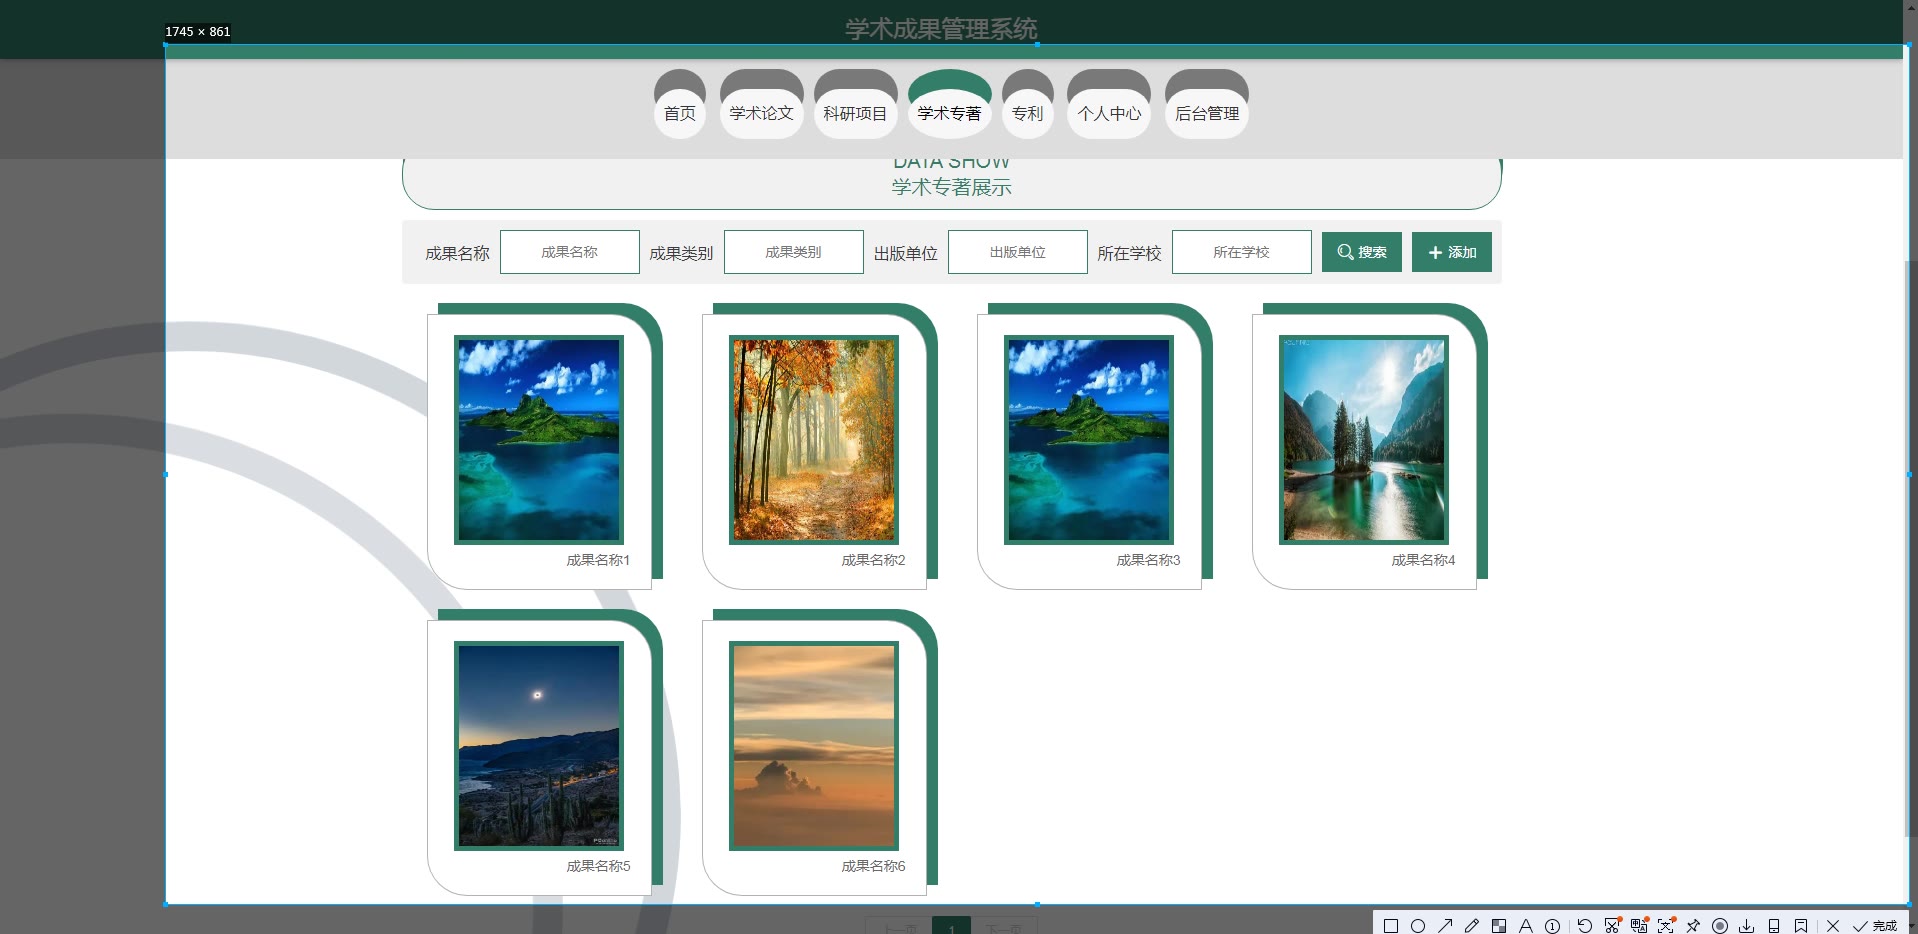Click the 成果名称3 caption text
The image size is (1918, 934).
pyautogui.click(x=1148, y=560)
